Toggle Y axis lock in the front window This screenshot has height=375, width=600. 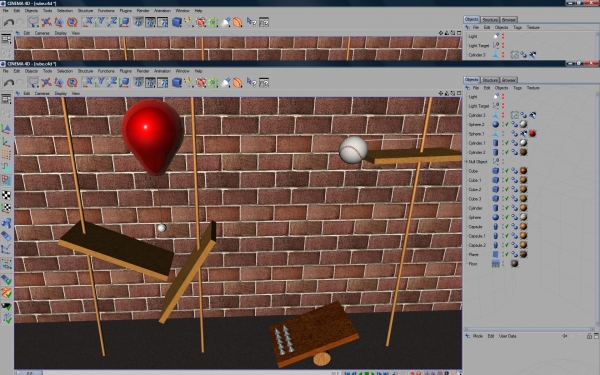[100, 82]
